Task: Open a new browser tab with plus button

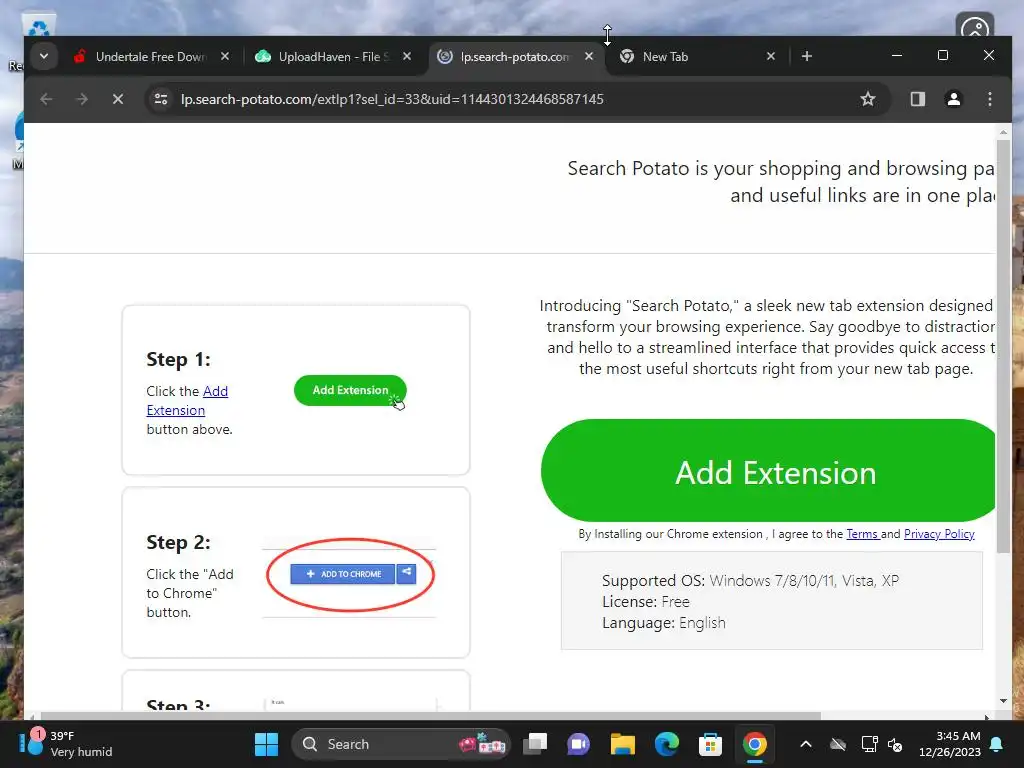Action: point(807,57)
